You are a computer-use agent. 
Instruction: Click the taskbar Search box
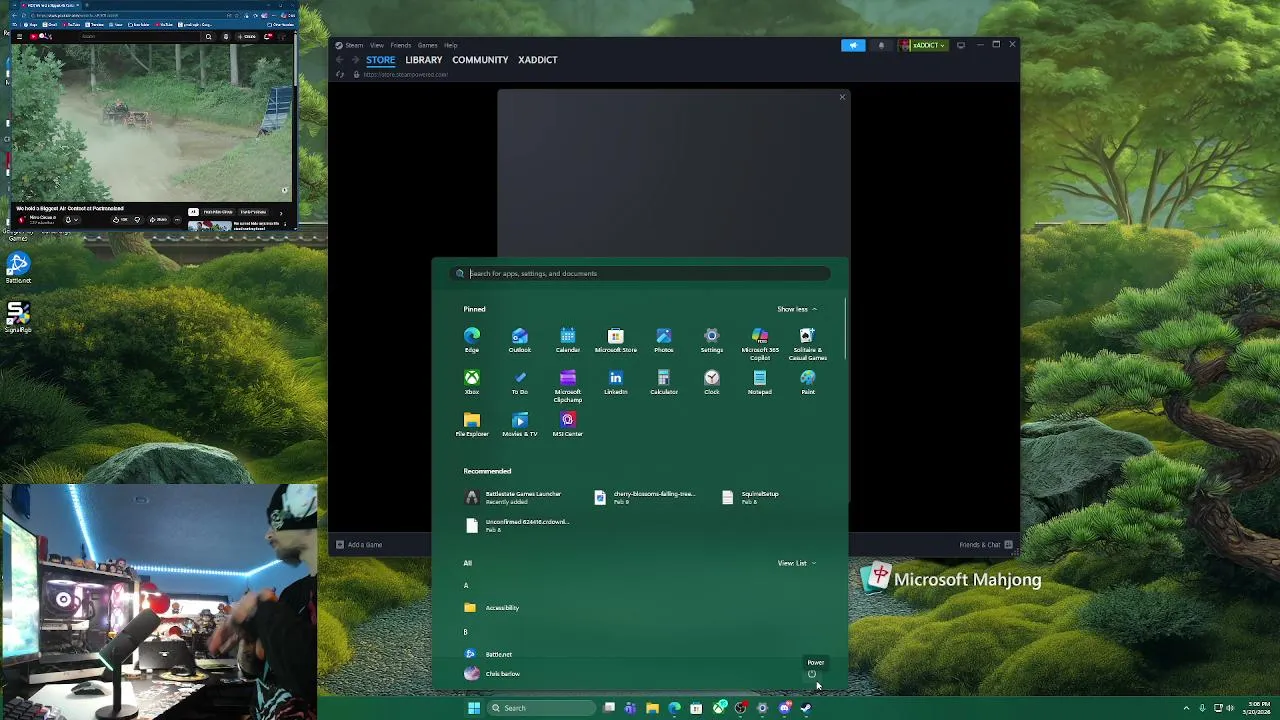tap(541, 708)
